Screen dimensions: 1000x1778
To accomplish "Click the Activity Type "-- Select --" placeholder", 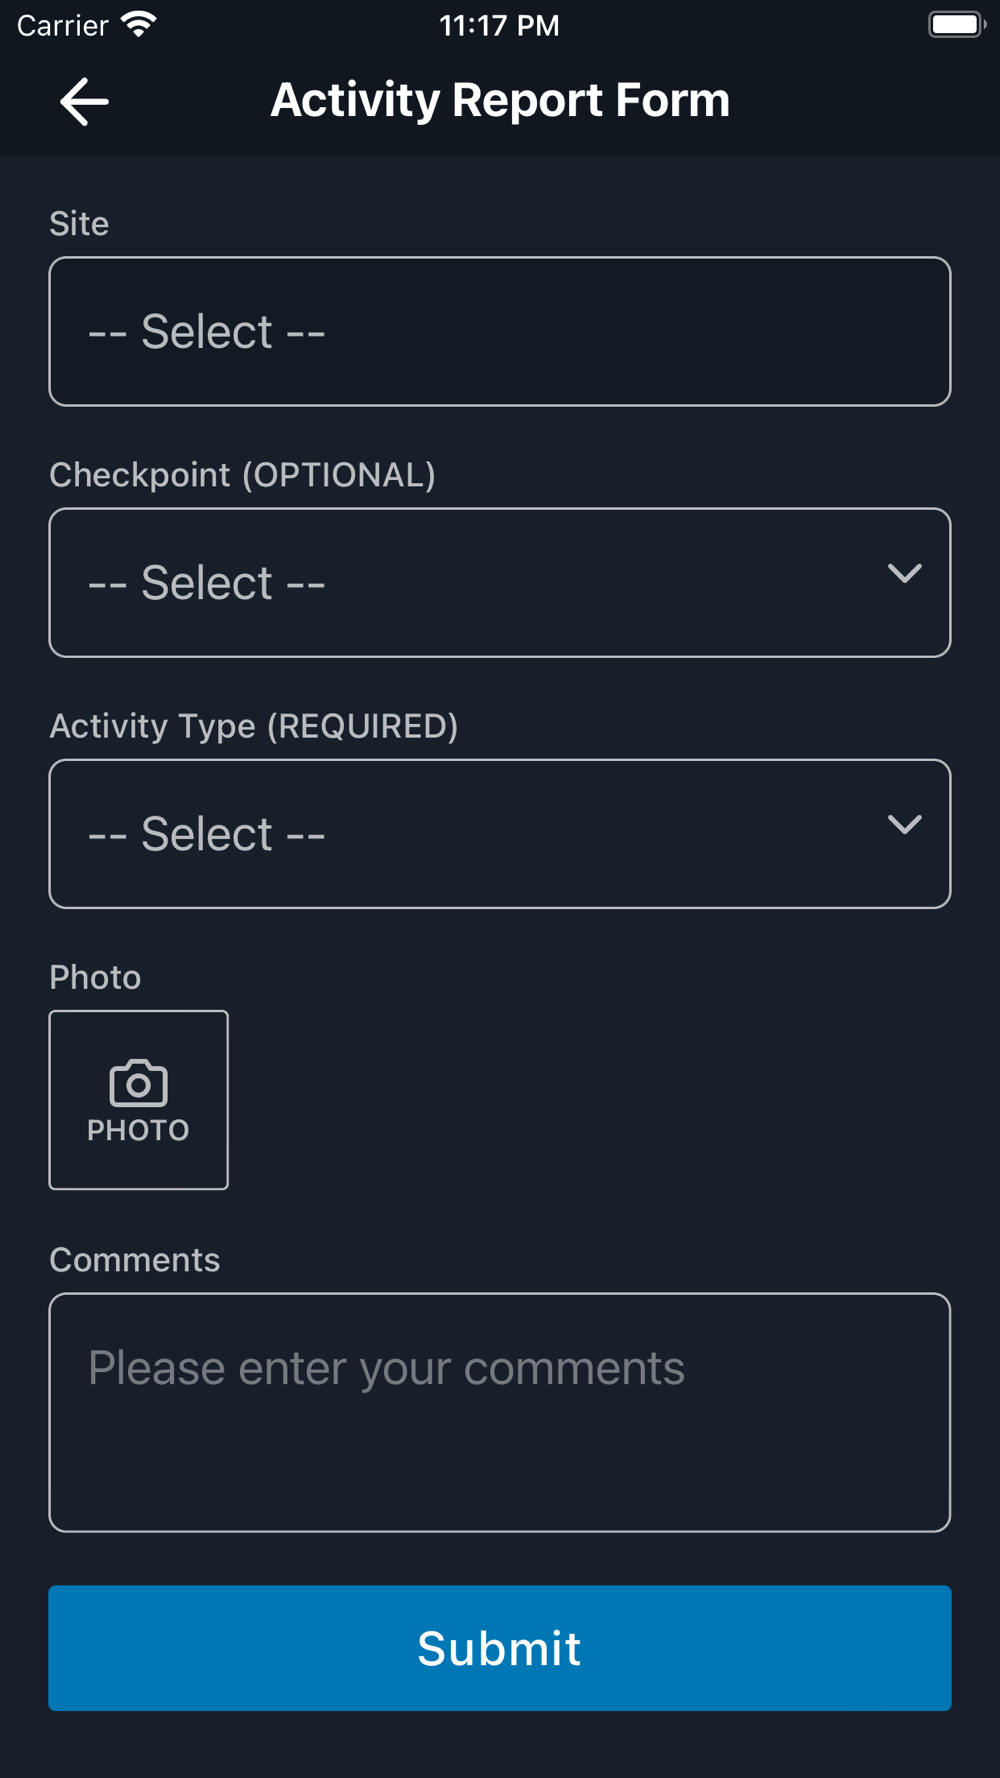I will point(207,834).
